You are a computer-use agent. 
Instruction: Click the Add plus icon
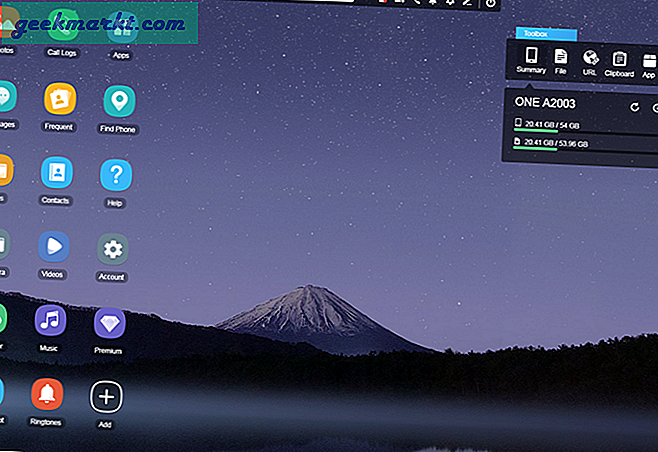point(106,396)
